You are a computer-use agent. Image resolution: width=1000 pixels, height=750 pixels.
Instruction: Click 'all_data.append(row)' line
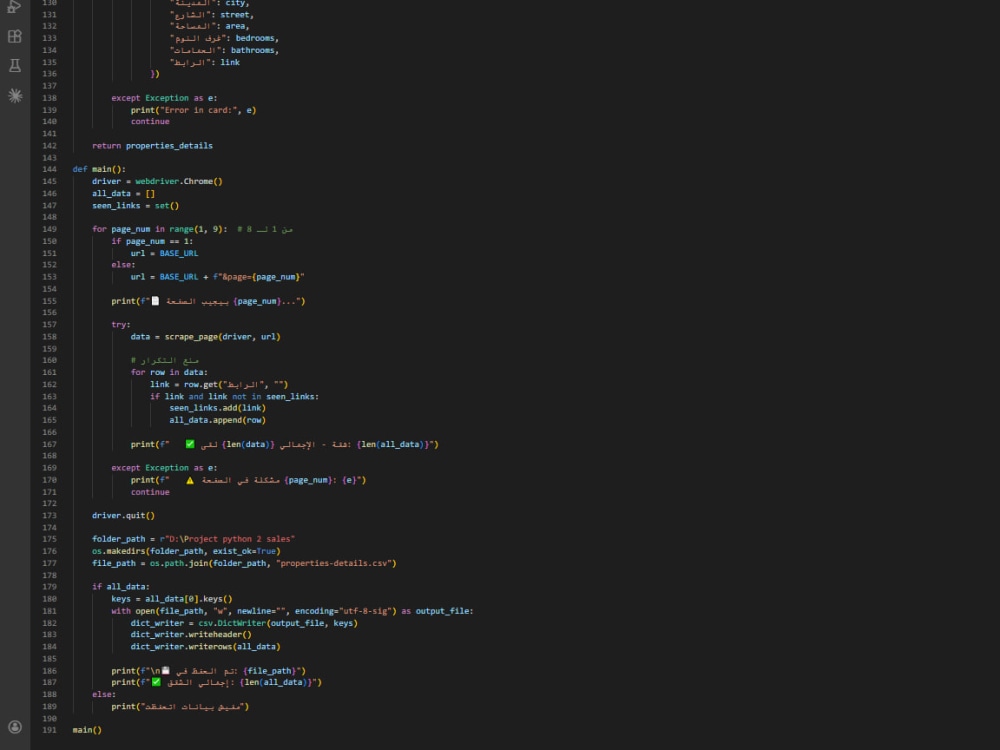click(217, 420)
